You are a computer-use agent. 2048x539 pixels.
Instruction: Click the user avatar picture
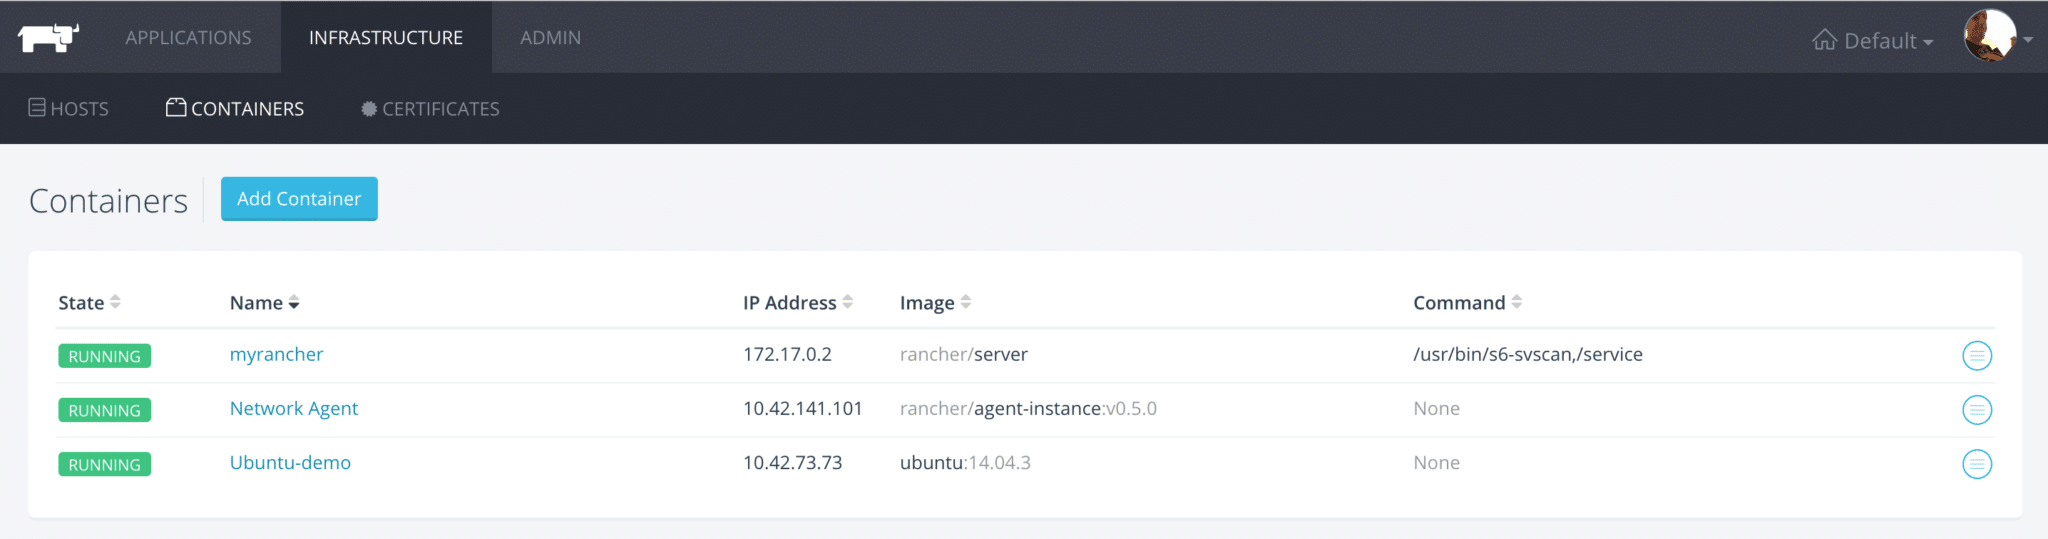[1989, 36]
